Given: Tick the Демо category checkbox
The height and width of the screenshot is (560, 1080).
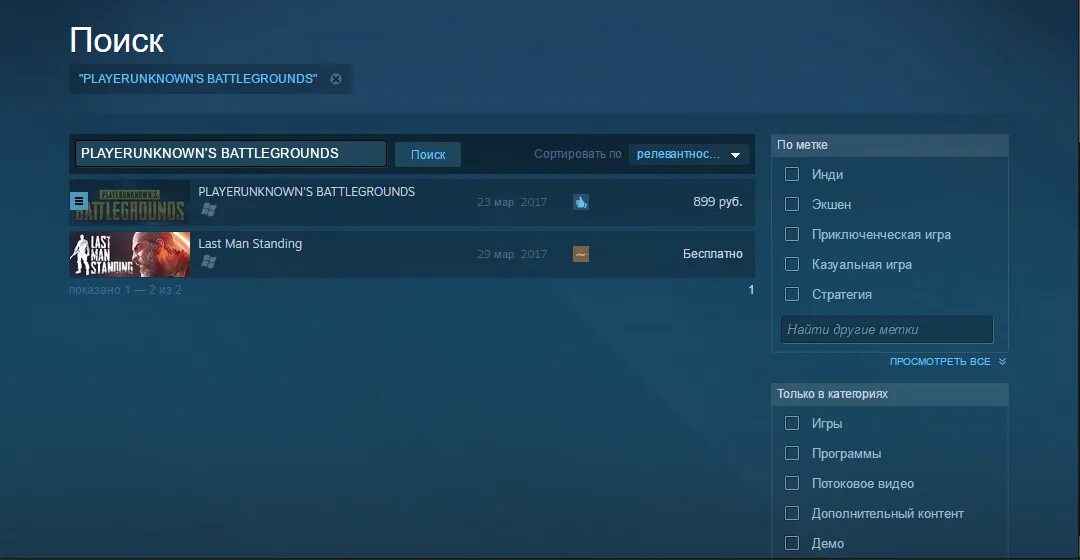Looking at the screenshot, I should point(792,543).
